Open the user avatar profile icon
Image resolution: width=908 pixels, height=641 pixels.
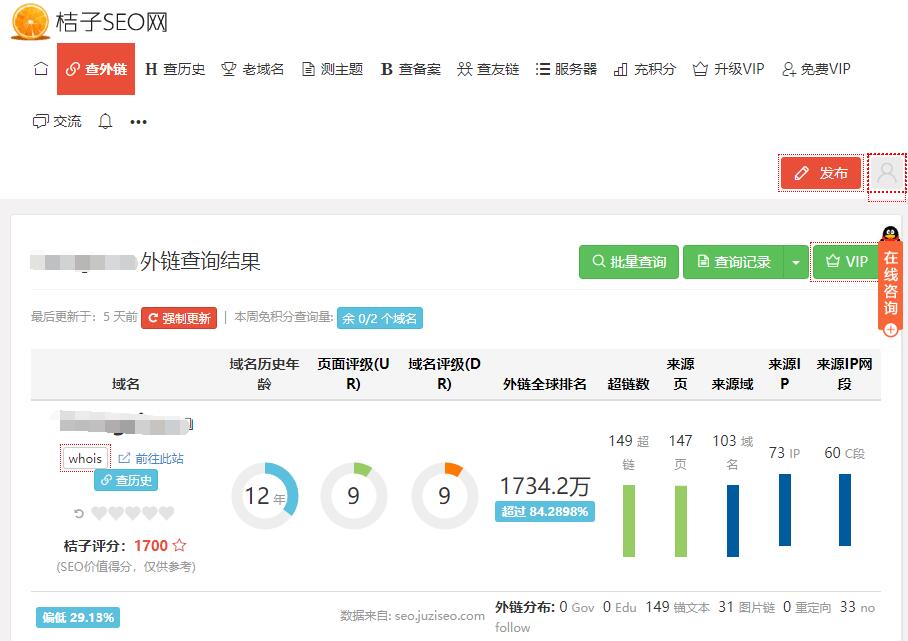(887, 173)
